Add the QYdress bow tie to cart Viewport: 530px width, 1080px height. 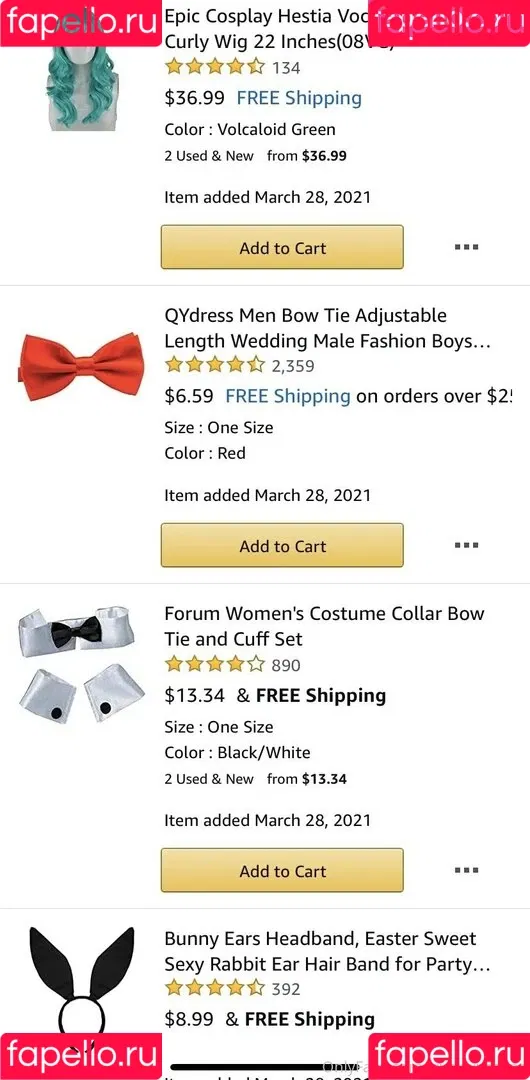(282, 546)
